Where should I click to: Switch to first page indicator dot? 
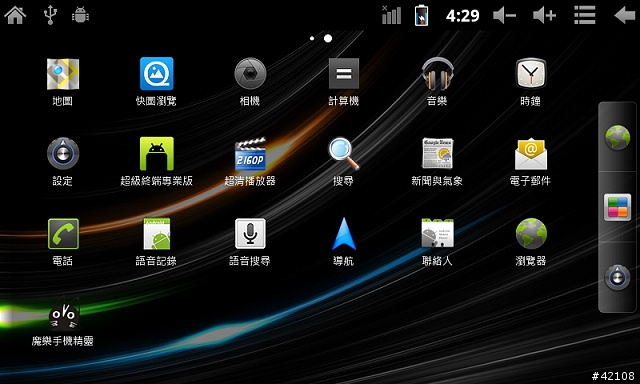(312, 38)
